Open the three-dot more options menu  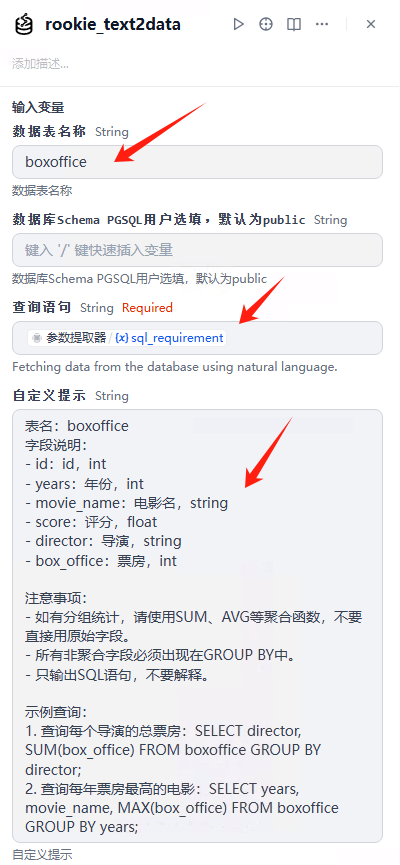(322, 24)
